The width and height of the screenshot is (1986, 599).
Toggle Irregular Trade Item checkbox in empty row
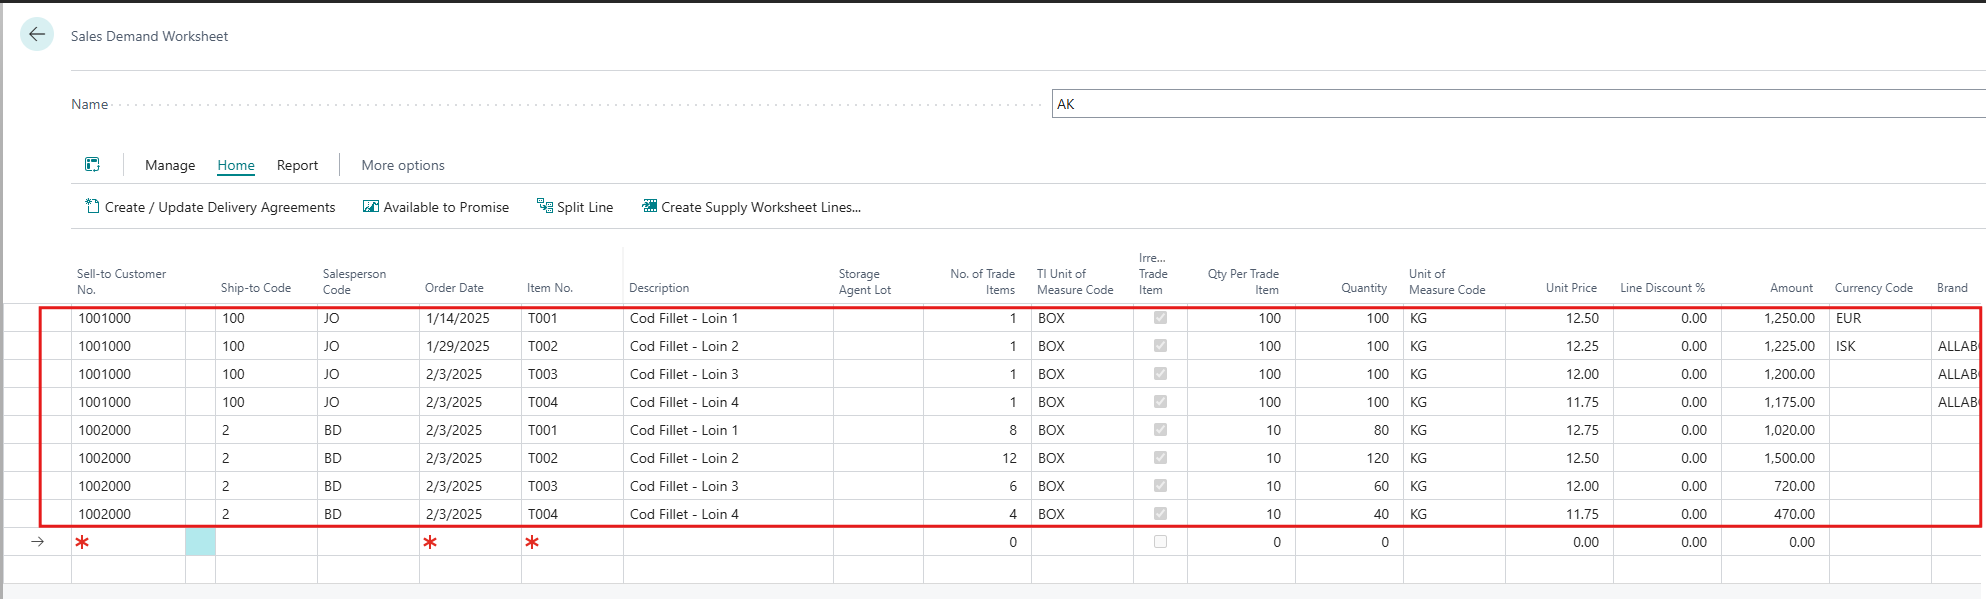point(1160,542)
